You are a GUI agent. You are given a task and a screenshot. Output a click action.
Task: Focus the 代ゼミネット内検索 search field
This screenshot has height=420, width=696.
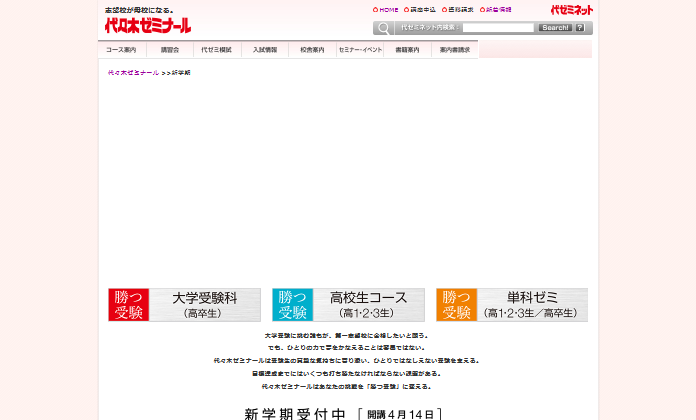498,28
